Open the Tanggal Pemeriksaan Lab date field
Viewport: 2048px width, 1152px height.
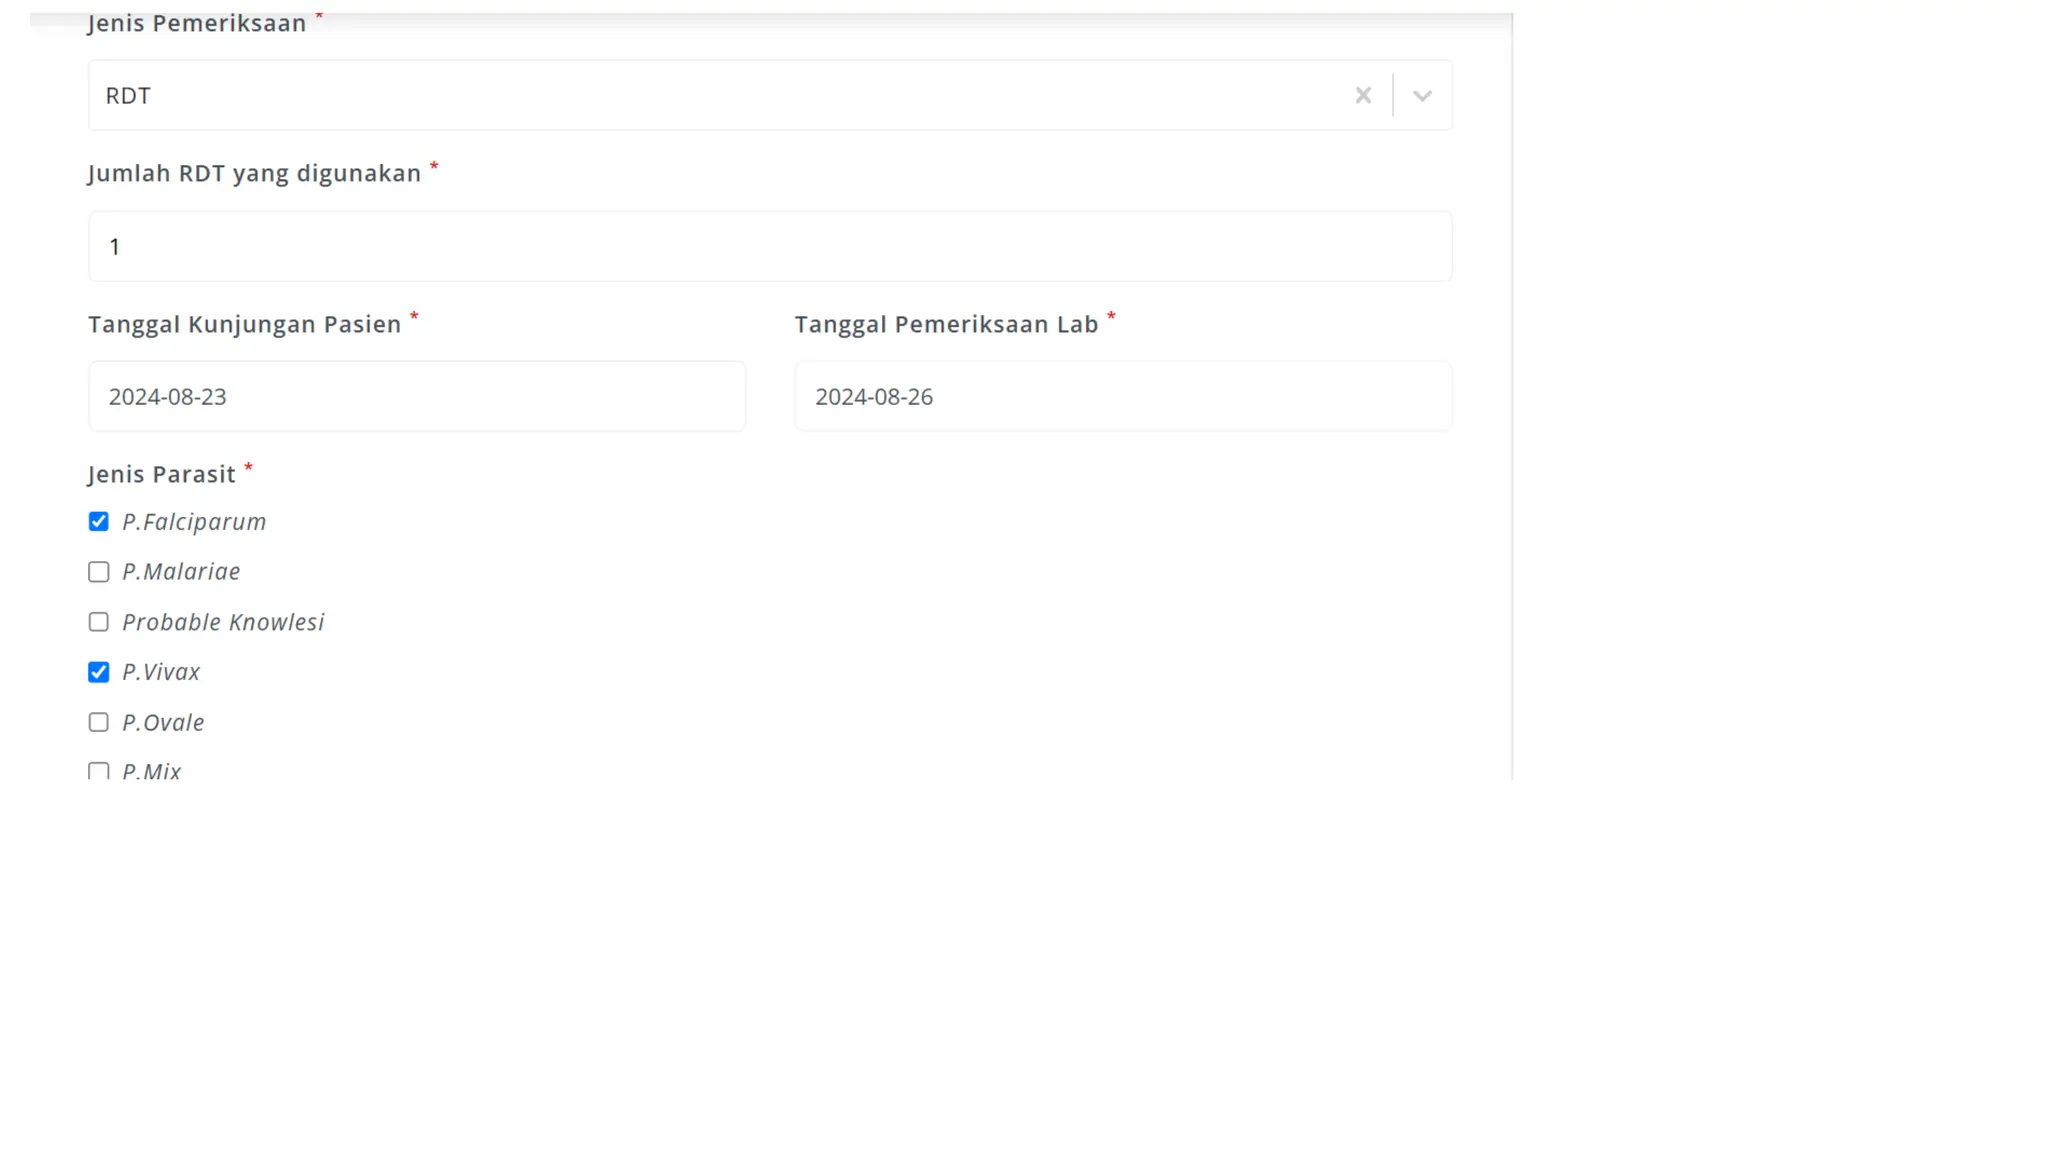coord(1122,397)
